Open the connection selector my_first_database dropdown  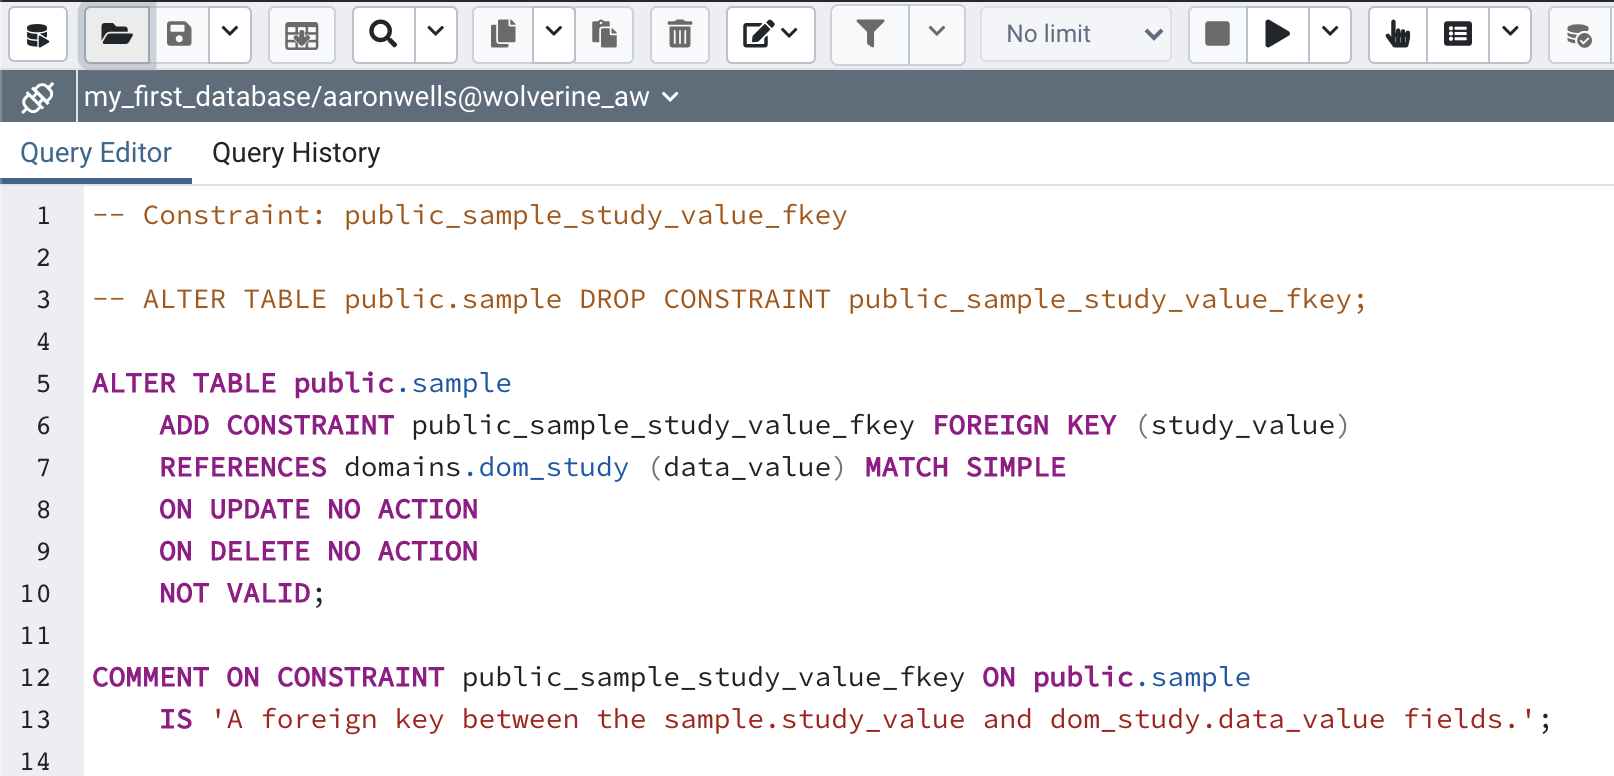[x=381, y=97]
